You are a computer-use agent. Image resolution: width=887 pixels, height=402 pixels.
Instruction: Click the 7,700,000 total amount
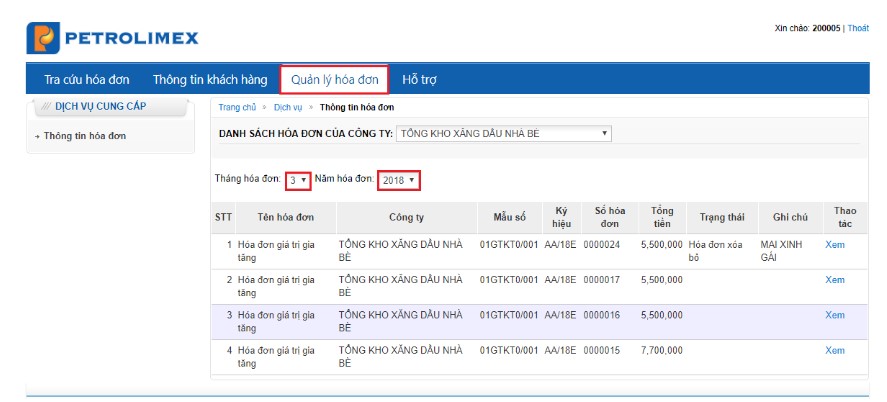click(662, 350)
